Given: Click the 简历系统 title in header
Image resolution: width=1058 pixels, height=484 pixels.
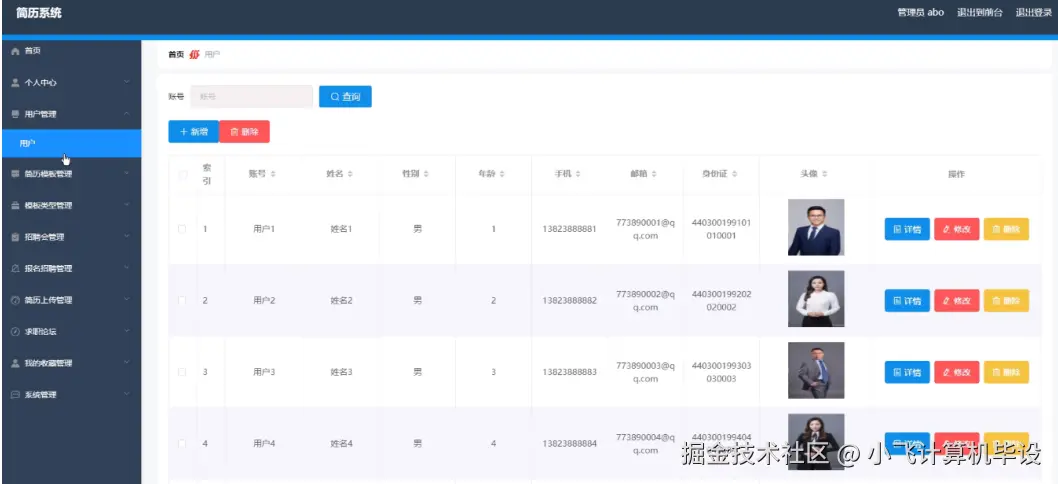Looking at the screenshot, I should click(x=38, y=13).
